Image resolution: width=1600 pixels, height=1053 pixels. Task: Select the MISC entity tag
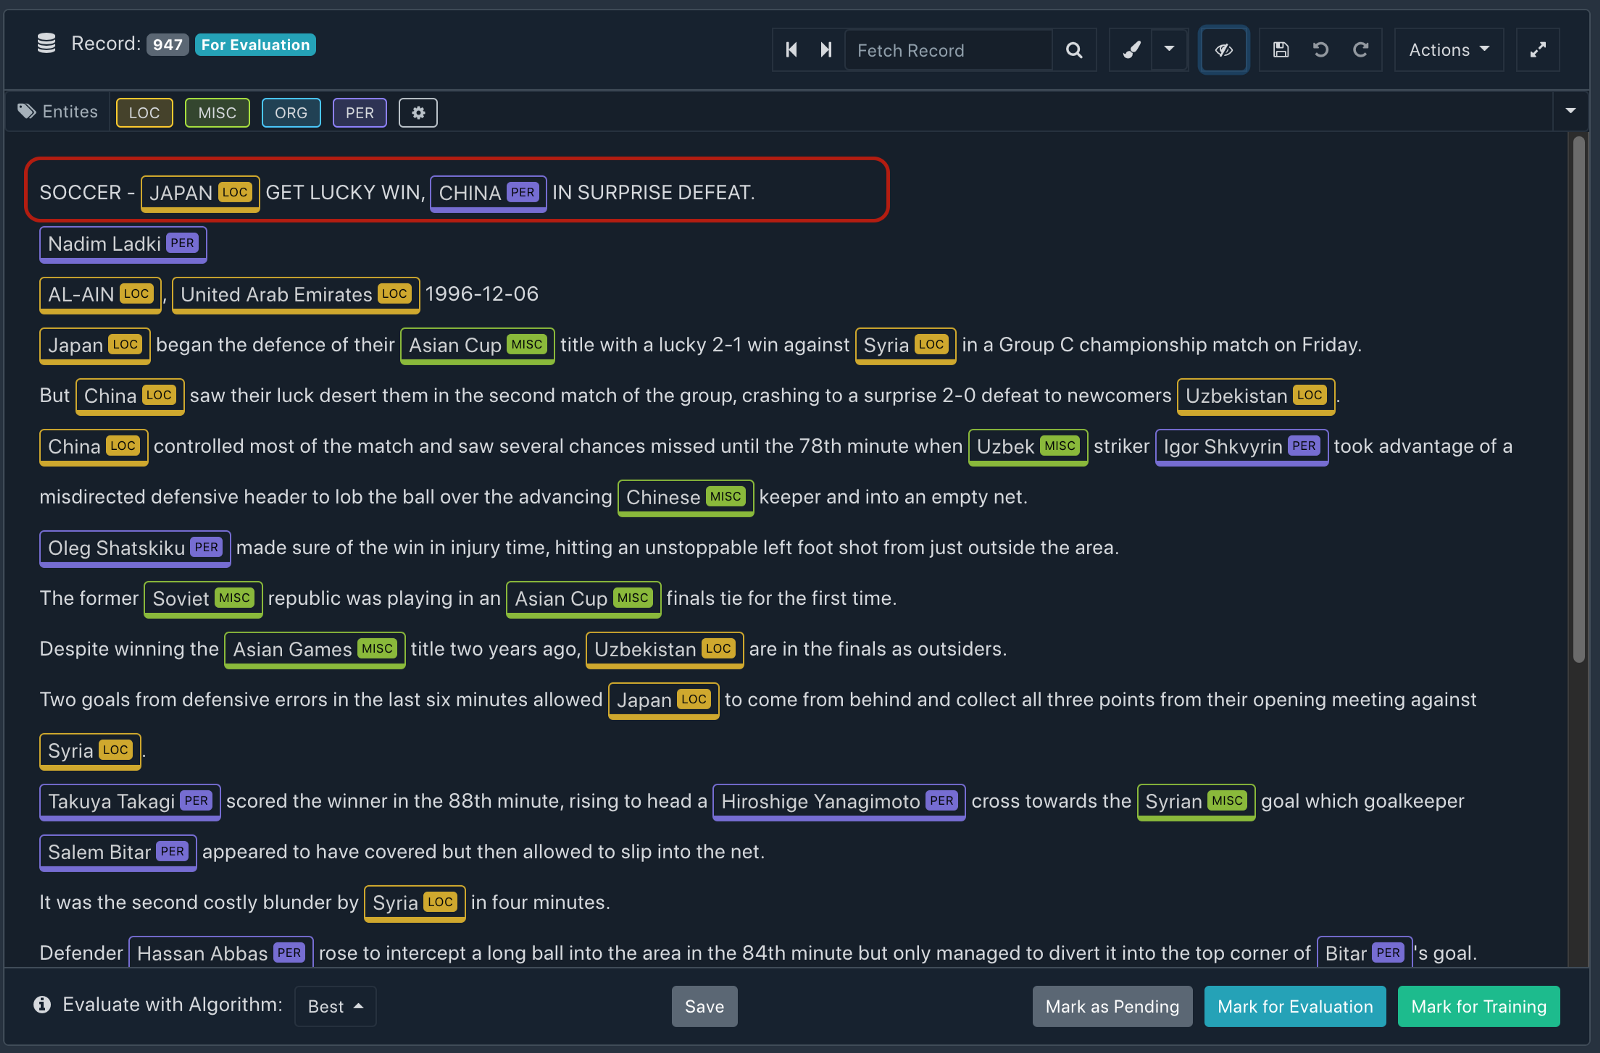click(217, 112)
